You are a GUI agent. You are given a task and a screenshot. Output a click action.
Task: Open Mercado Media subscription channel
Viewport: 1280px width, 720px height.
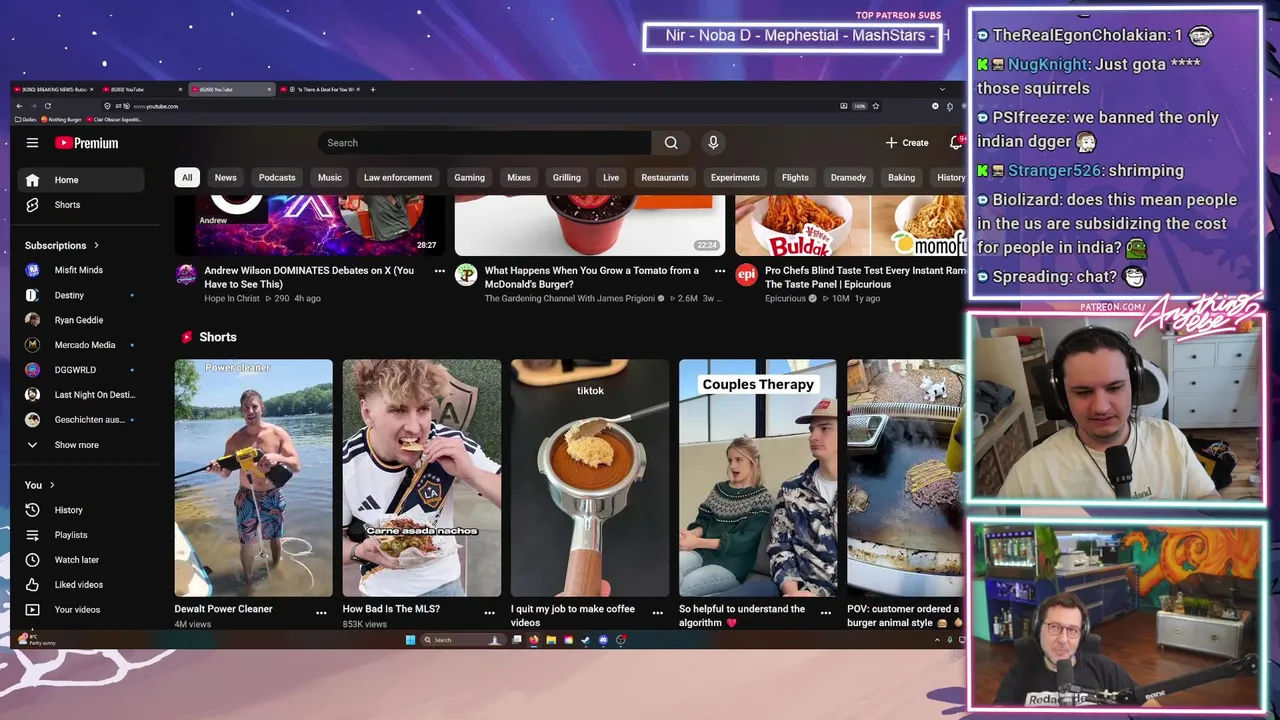(81, 345)
